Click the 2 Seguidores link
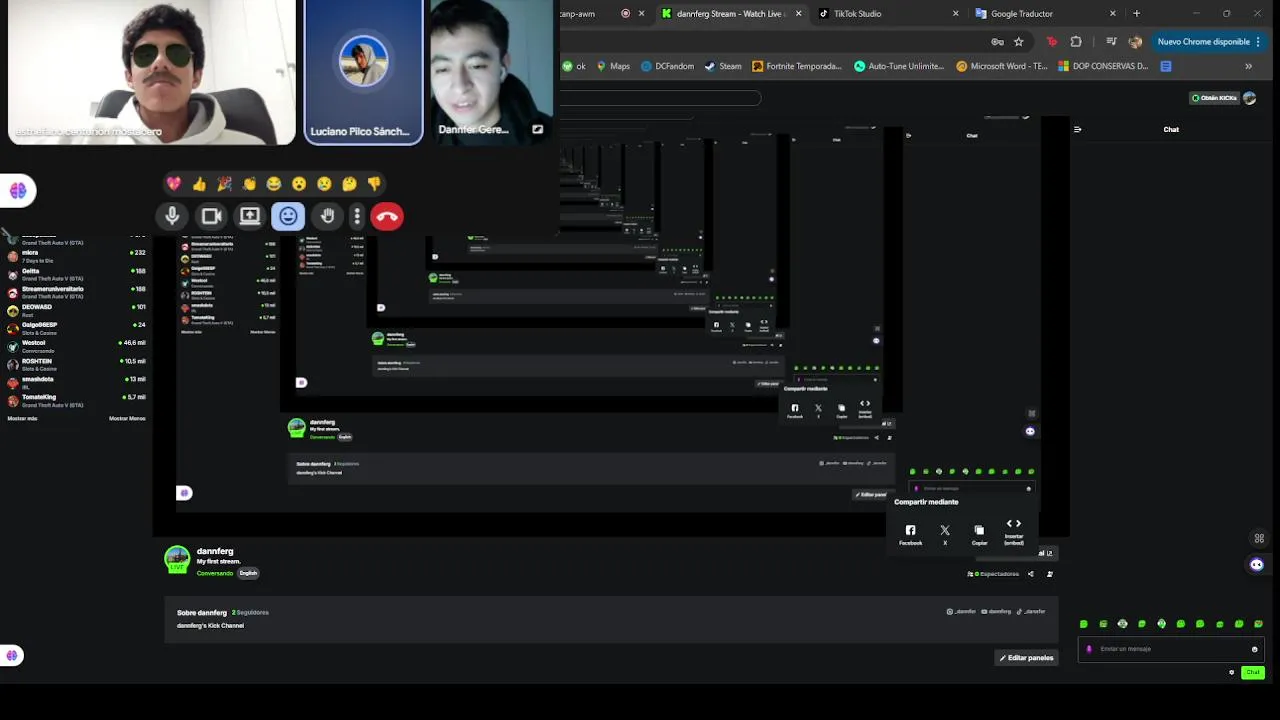The height and width of the screenshot is (720, 1280). point(250,612)
